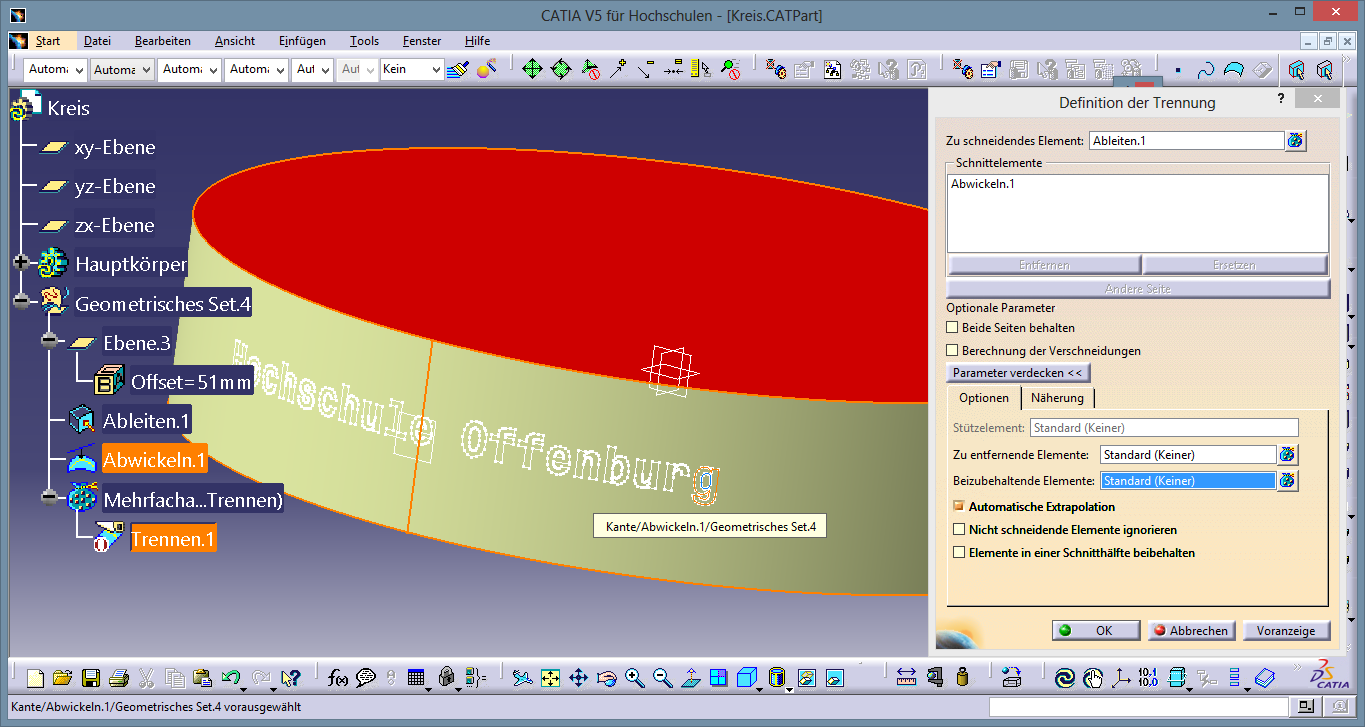Image resolution: width=1365 pixels, height=727 pixels.
Task: Open the Formula f(x) tool
Action: 337,678
